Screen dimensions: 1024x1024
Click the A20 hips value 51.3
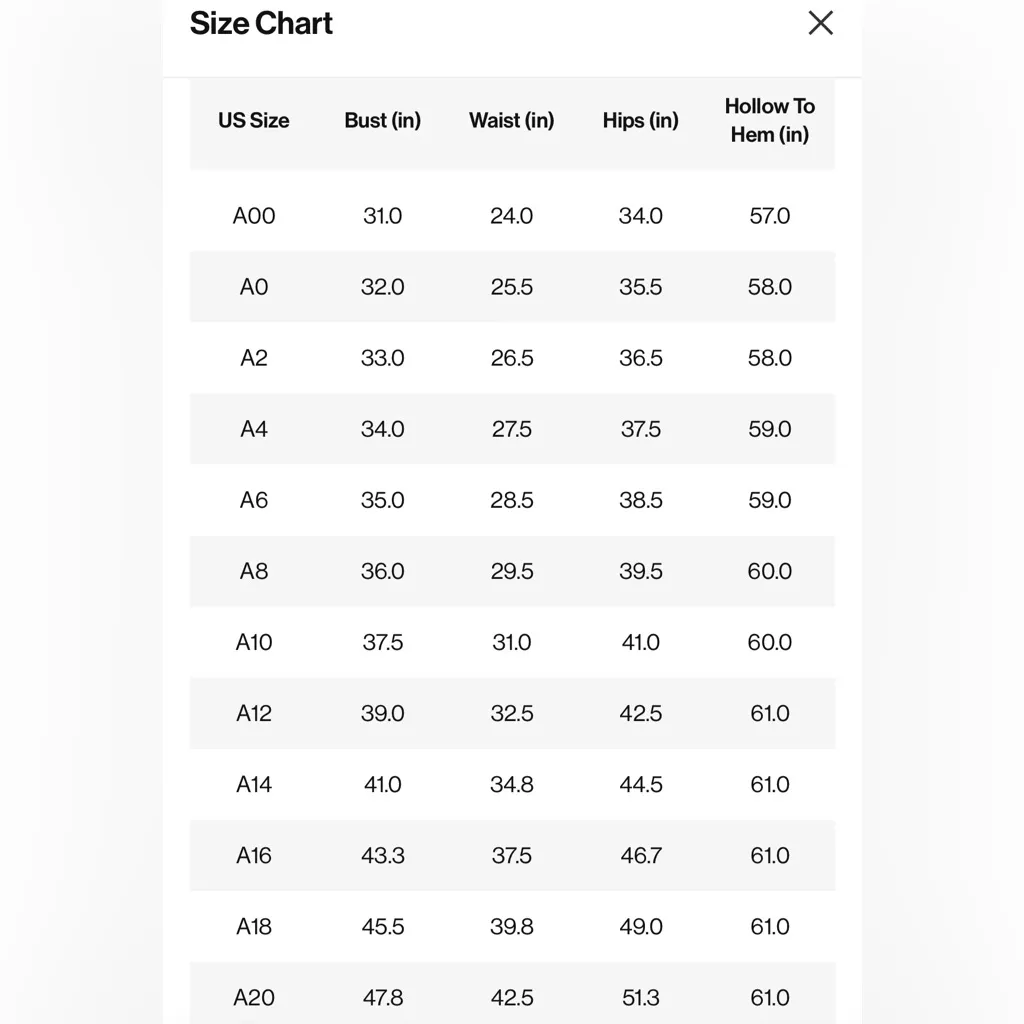click(x=640, y=997)
